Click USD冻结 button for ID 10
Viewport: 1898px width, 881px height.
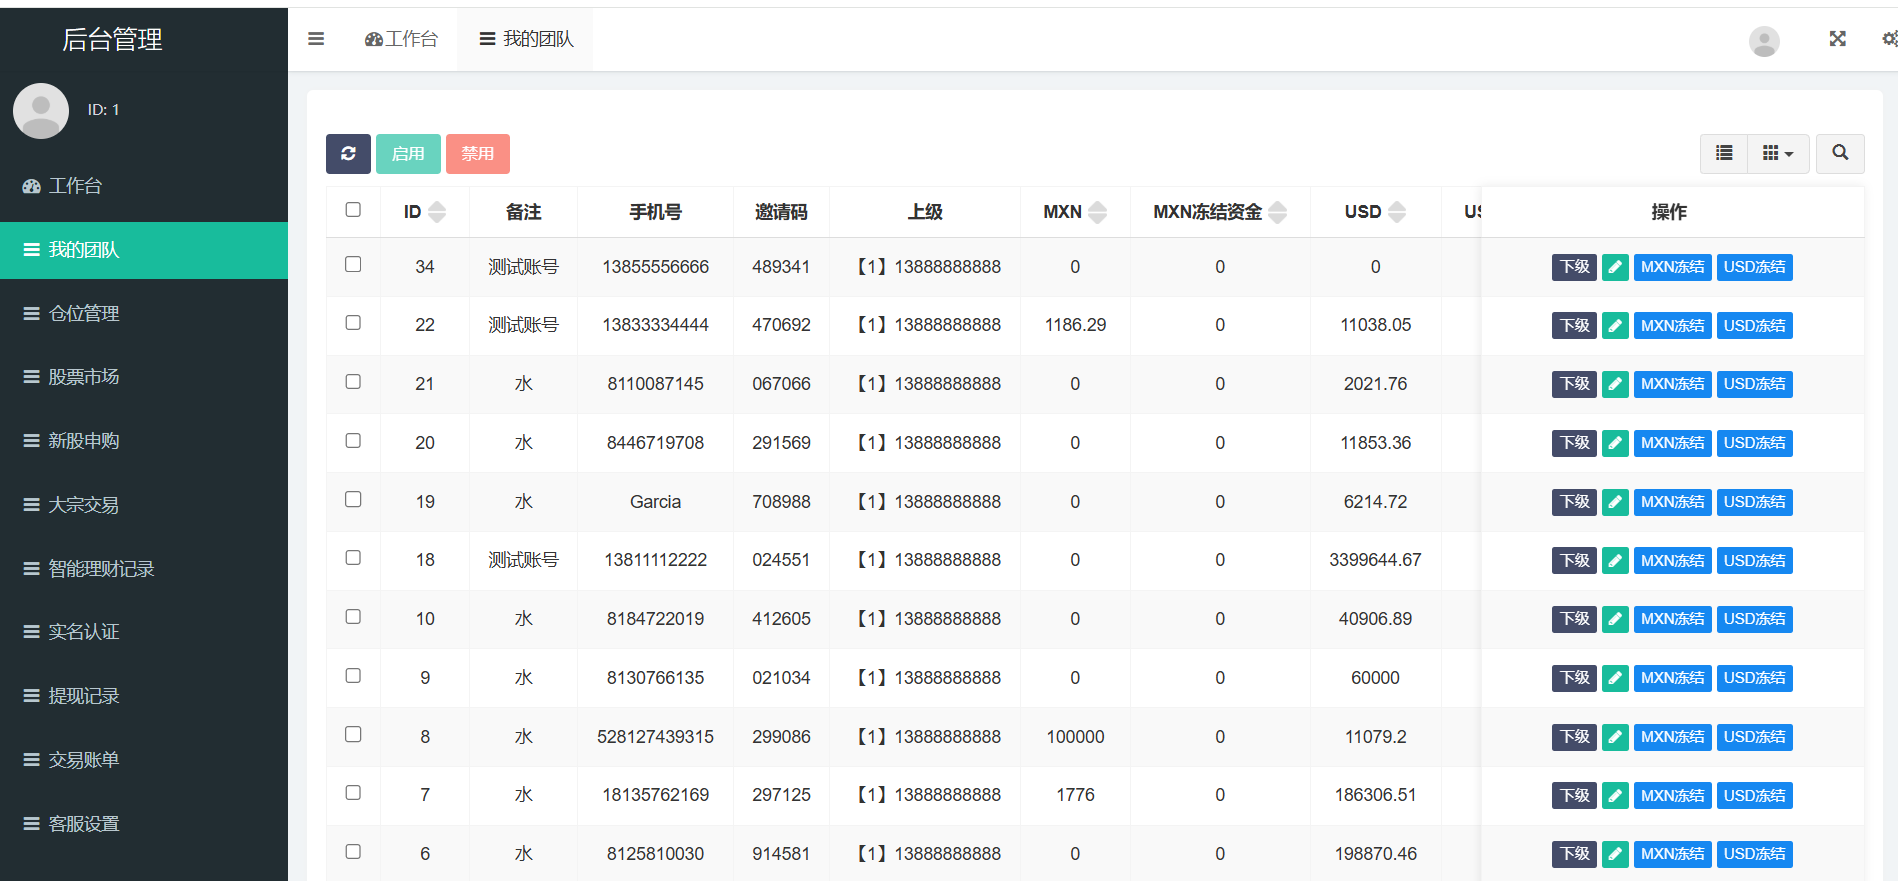[x=1754, y=619]
